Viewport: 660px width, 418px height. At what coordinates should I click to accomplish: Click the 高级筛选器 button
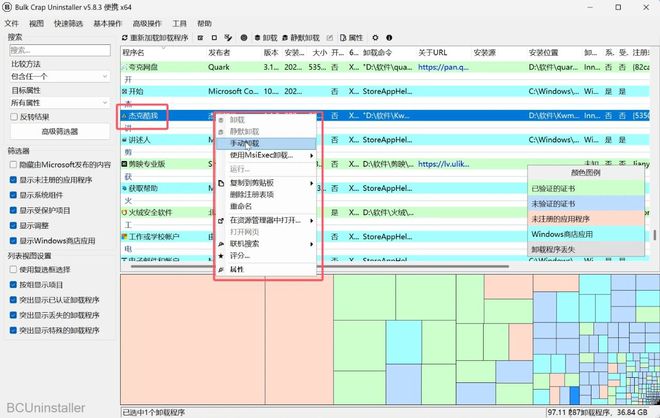[60, 132]
